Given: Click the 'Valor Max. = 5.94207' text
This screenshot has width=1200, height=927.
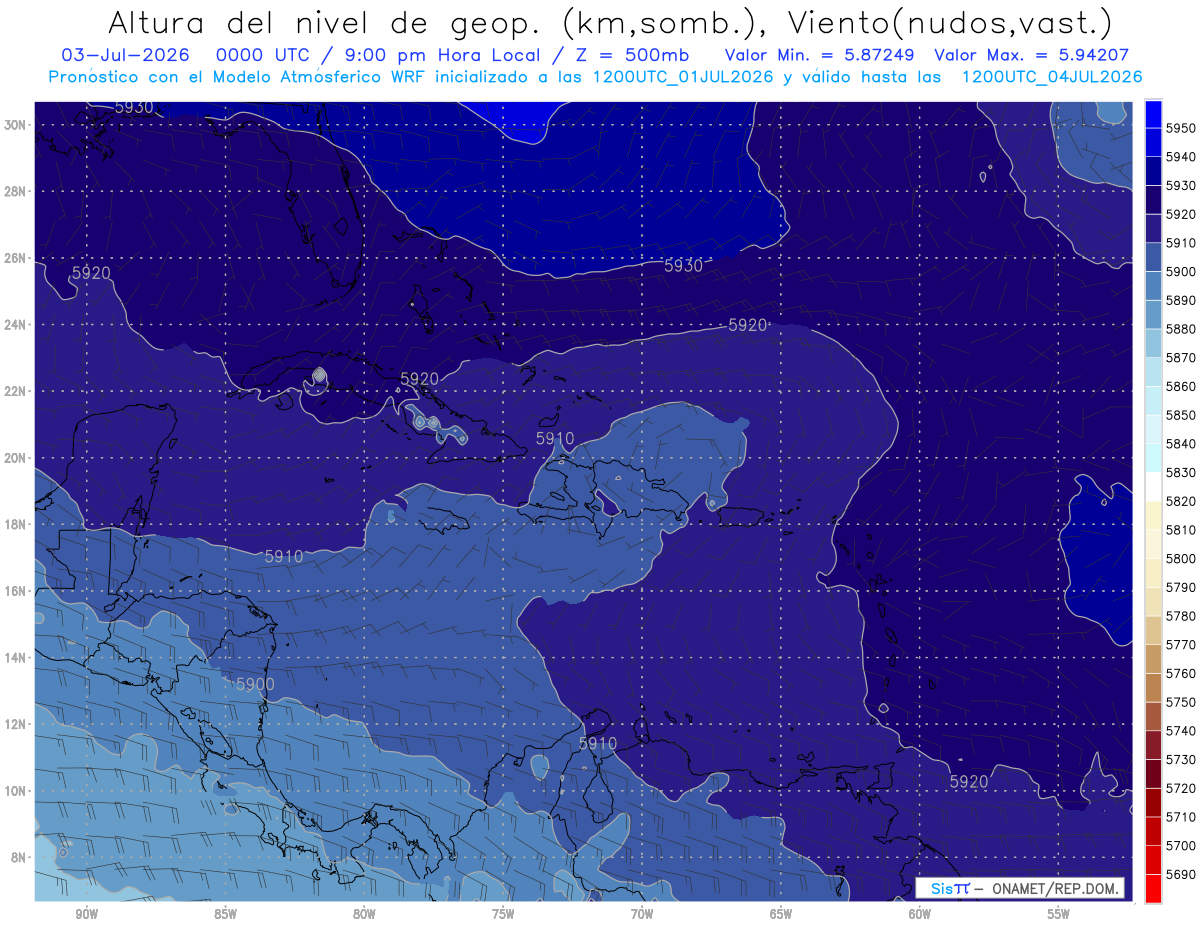Looking at the screenshot, I should (x=1030, y=55).
